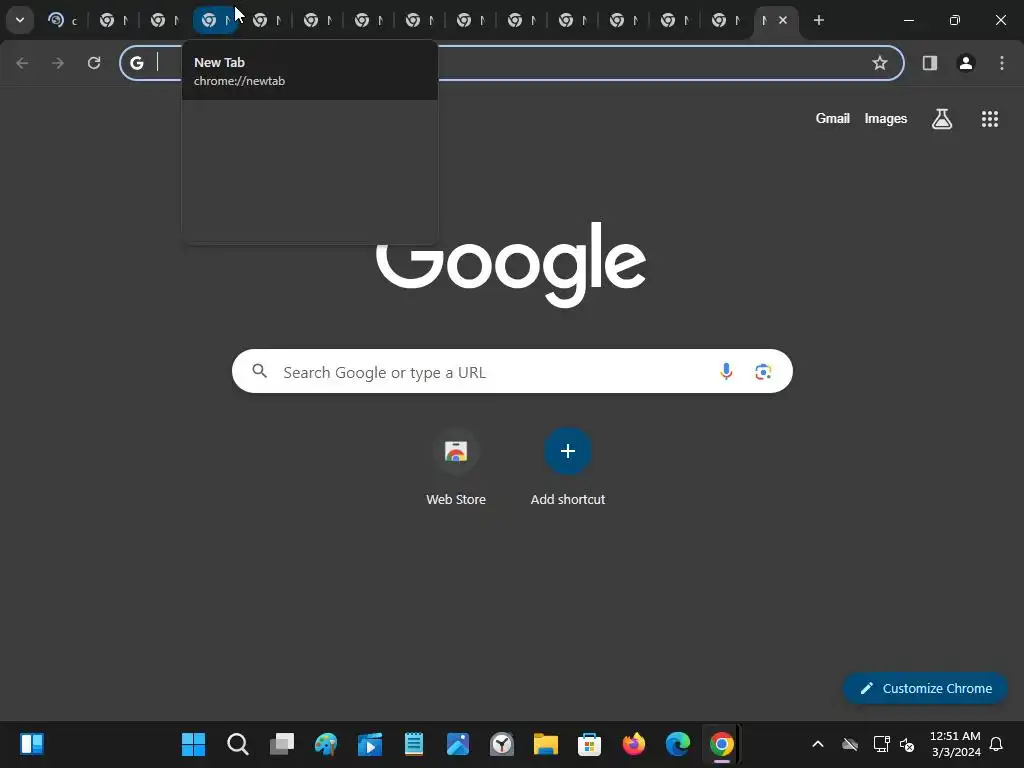Open Notepad from taskbar
This screenshot has width=1024, height=768.
coord(414,744)
